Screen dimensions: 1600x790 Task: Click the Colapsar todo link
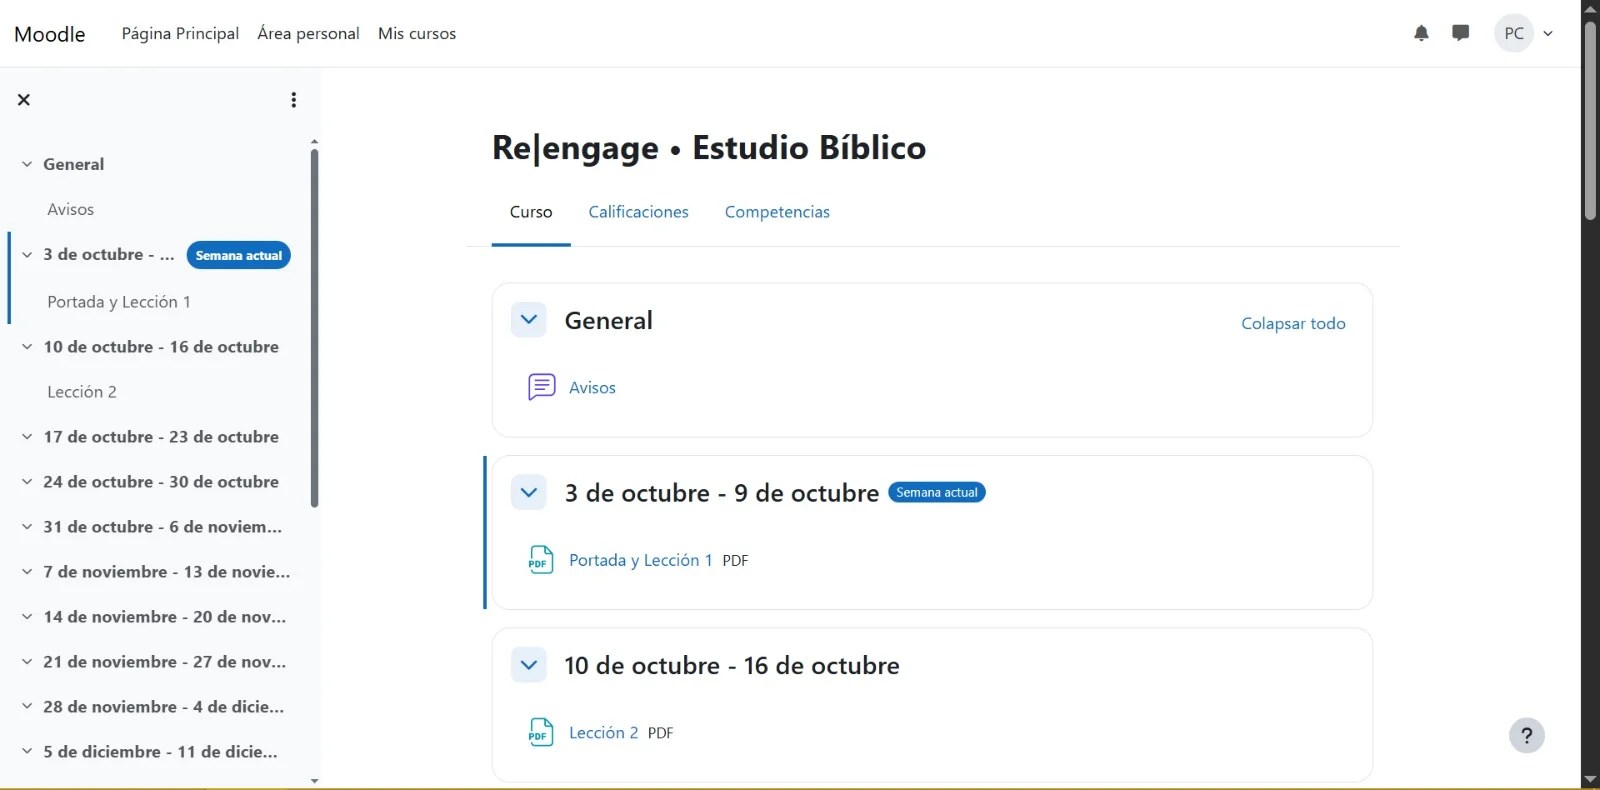[x=1293, y=323]
